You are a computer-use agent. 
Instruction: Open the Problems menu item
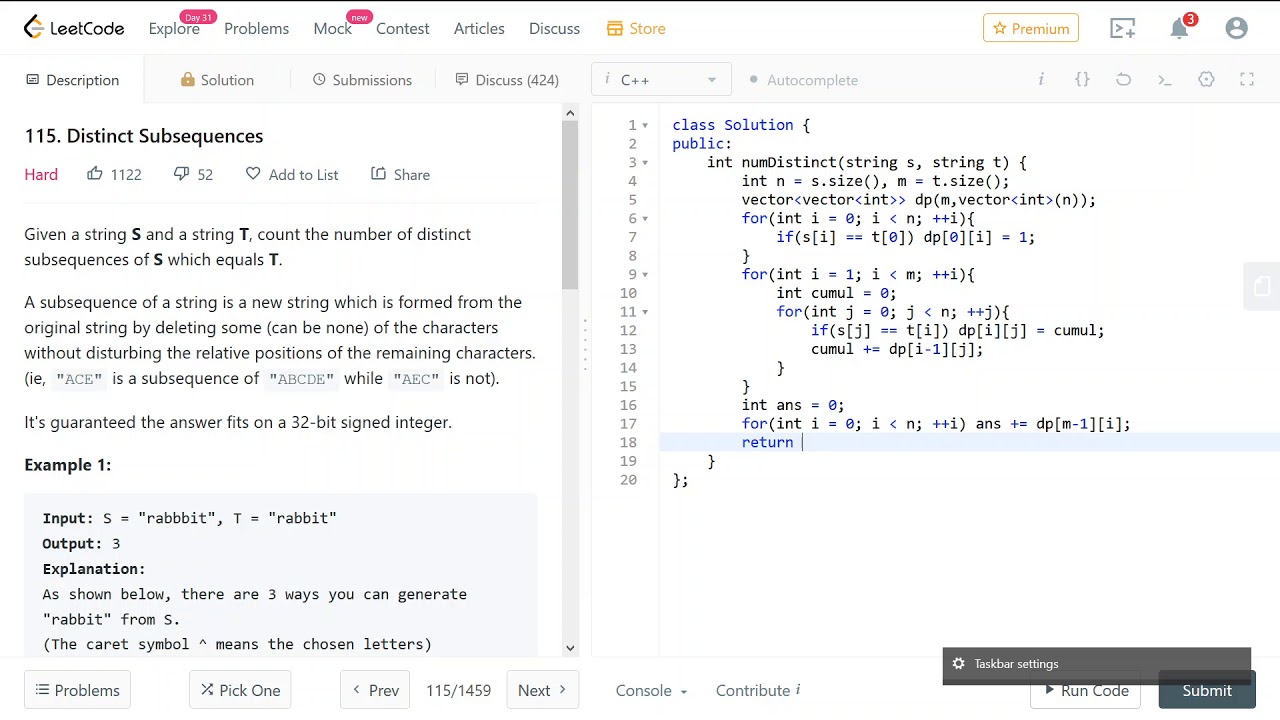point(256,28)
